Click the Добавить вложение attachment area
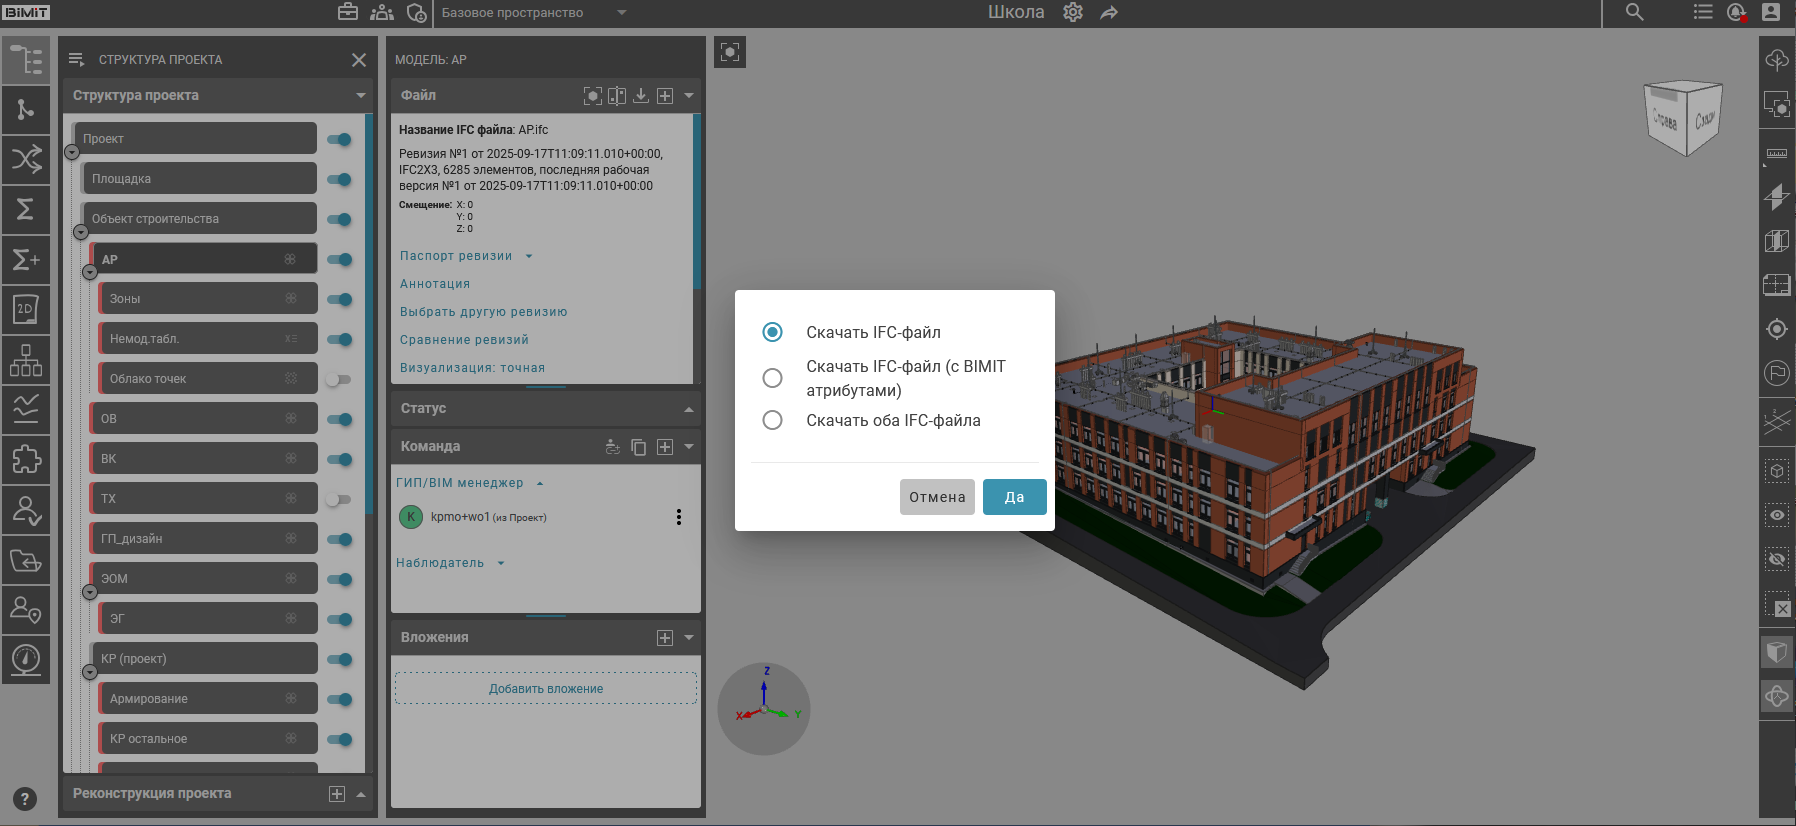Image resolution: width=1796 pixels, height=826 pixels. (546, 689)
